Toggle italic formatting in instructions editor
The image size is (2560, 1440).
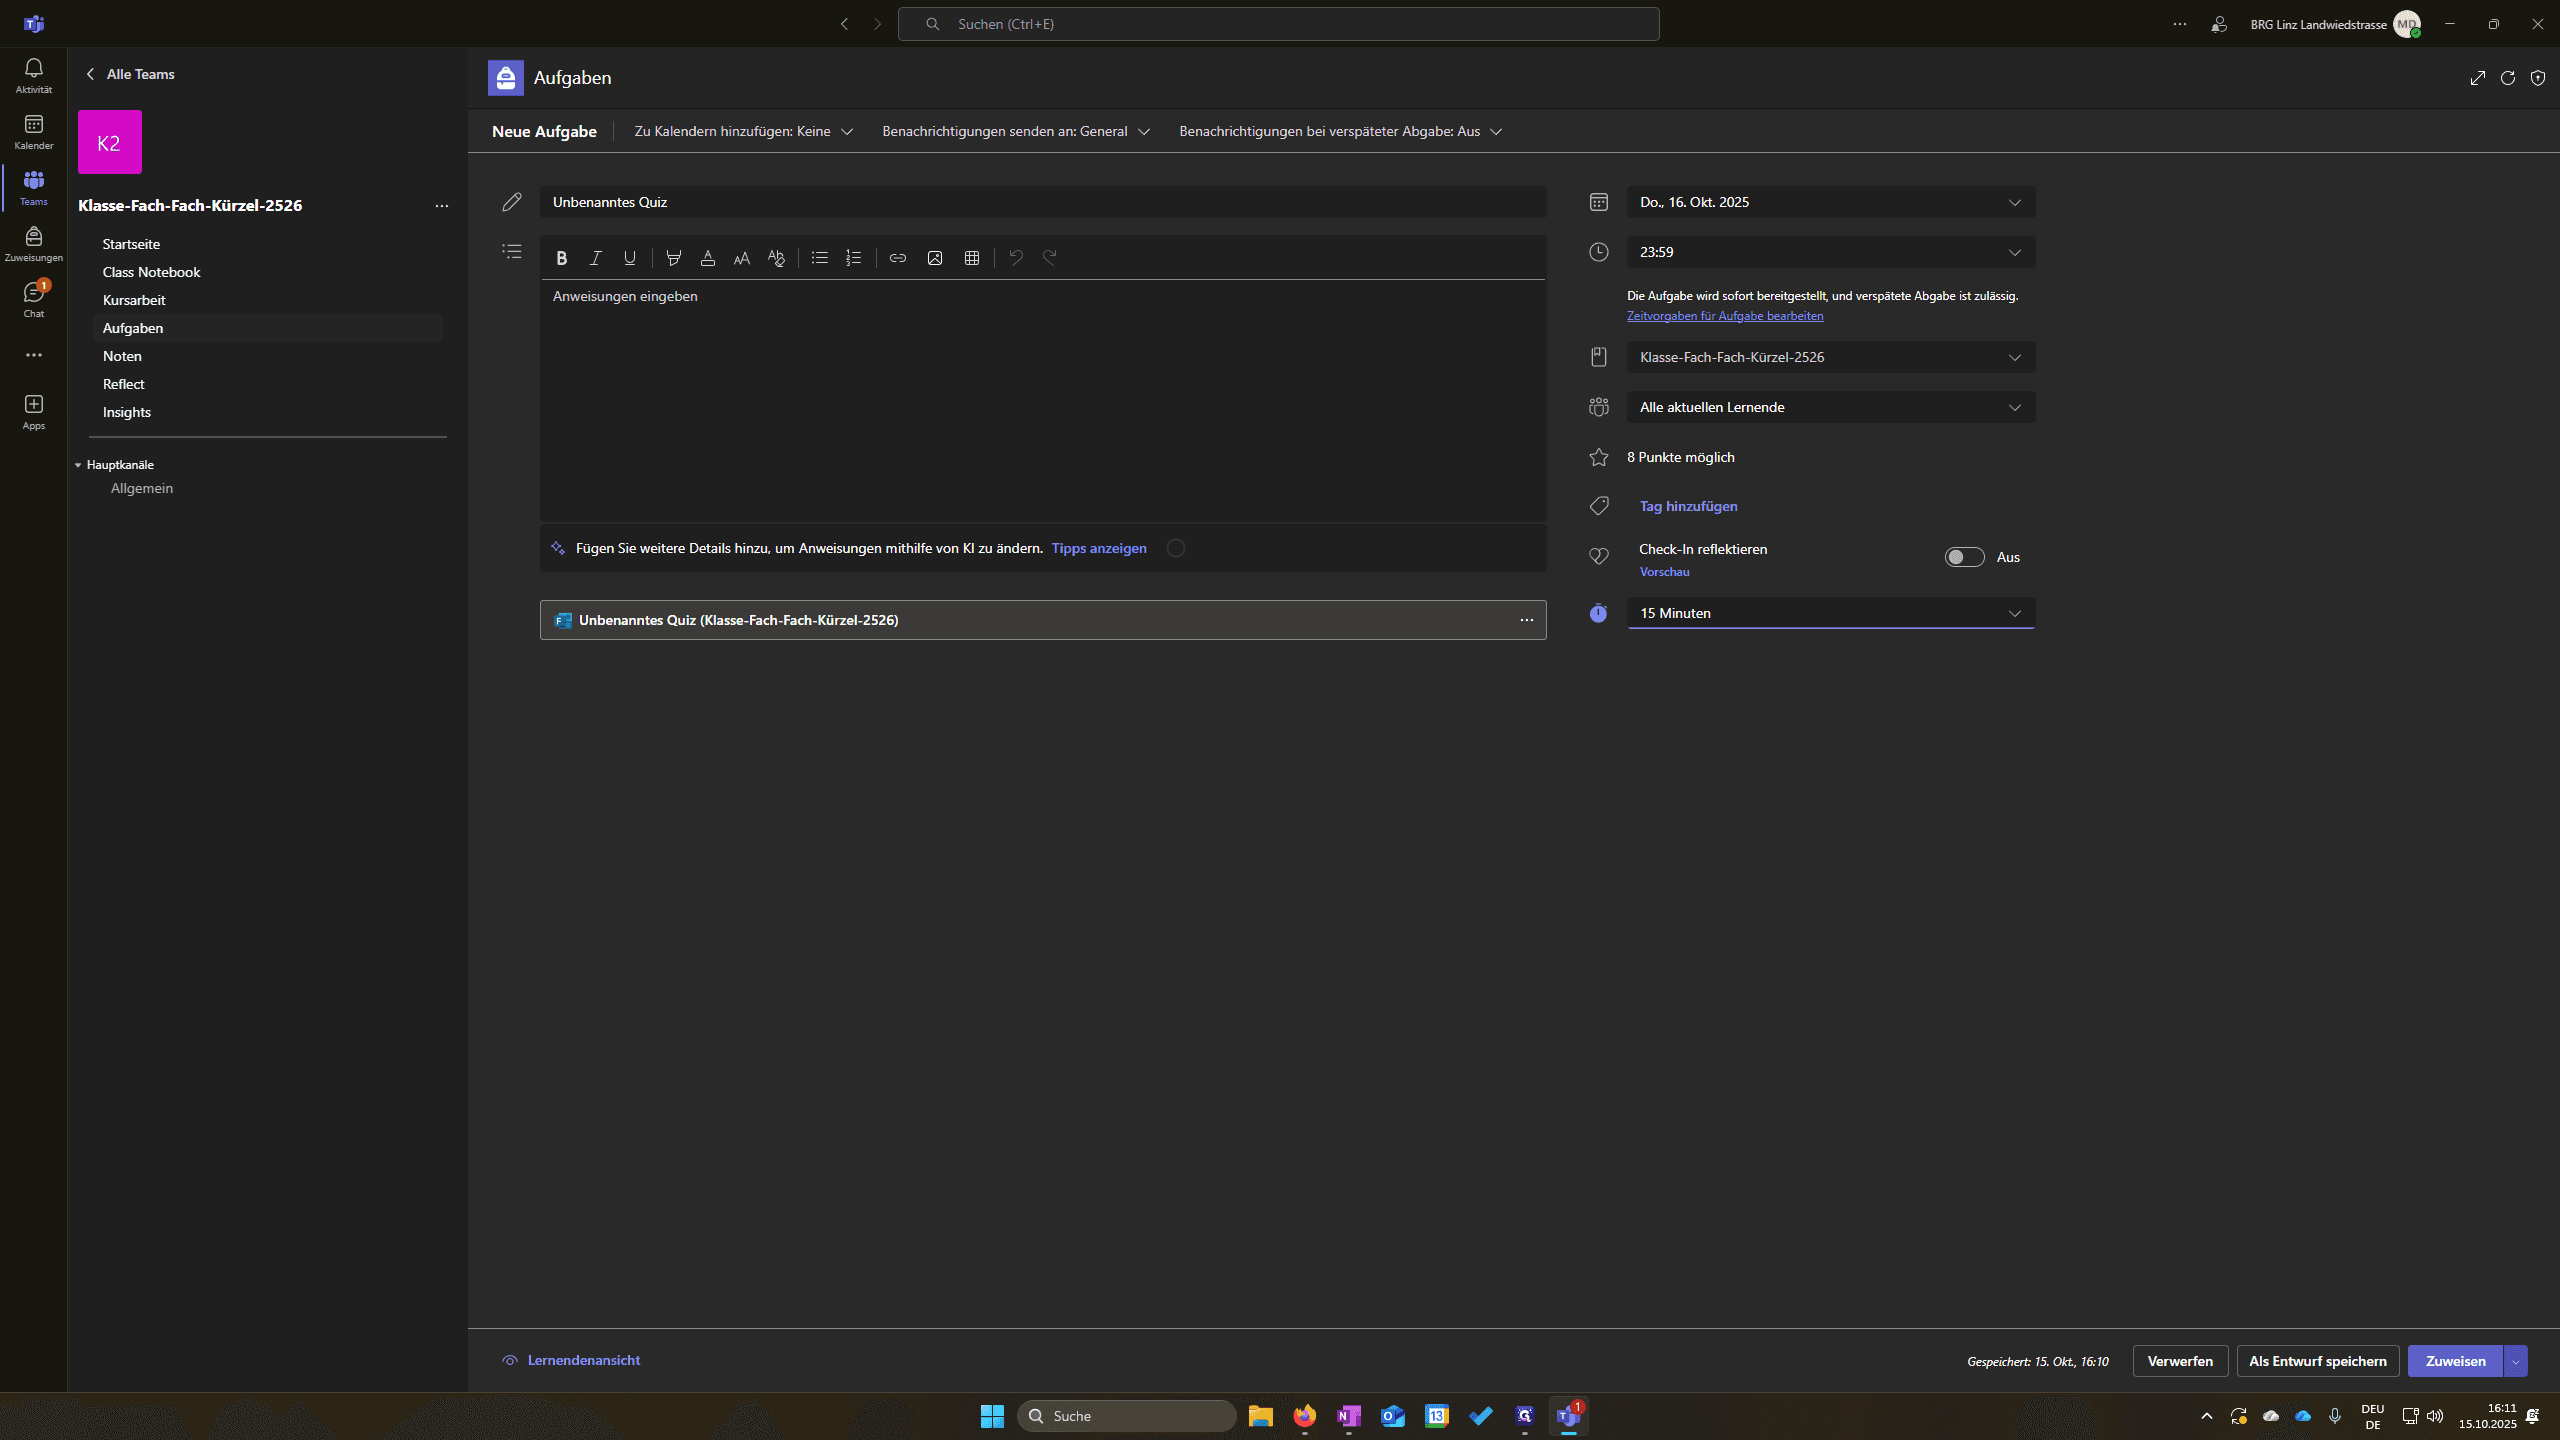click(x=595, y=258)
